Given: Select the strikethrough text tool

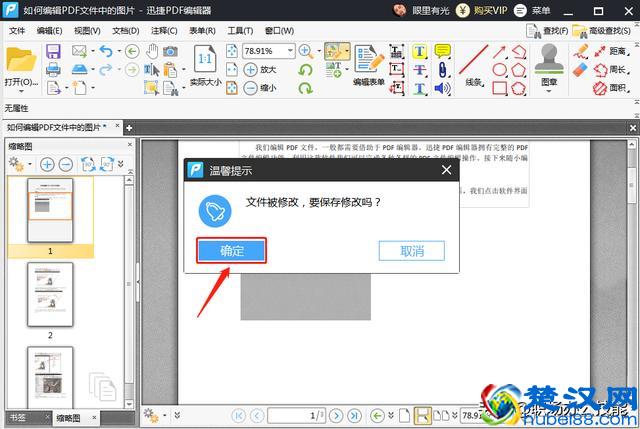Looking at the screenshot, I should pyautogui.click(x=420, y=70).
